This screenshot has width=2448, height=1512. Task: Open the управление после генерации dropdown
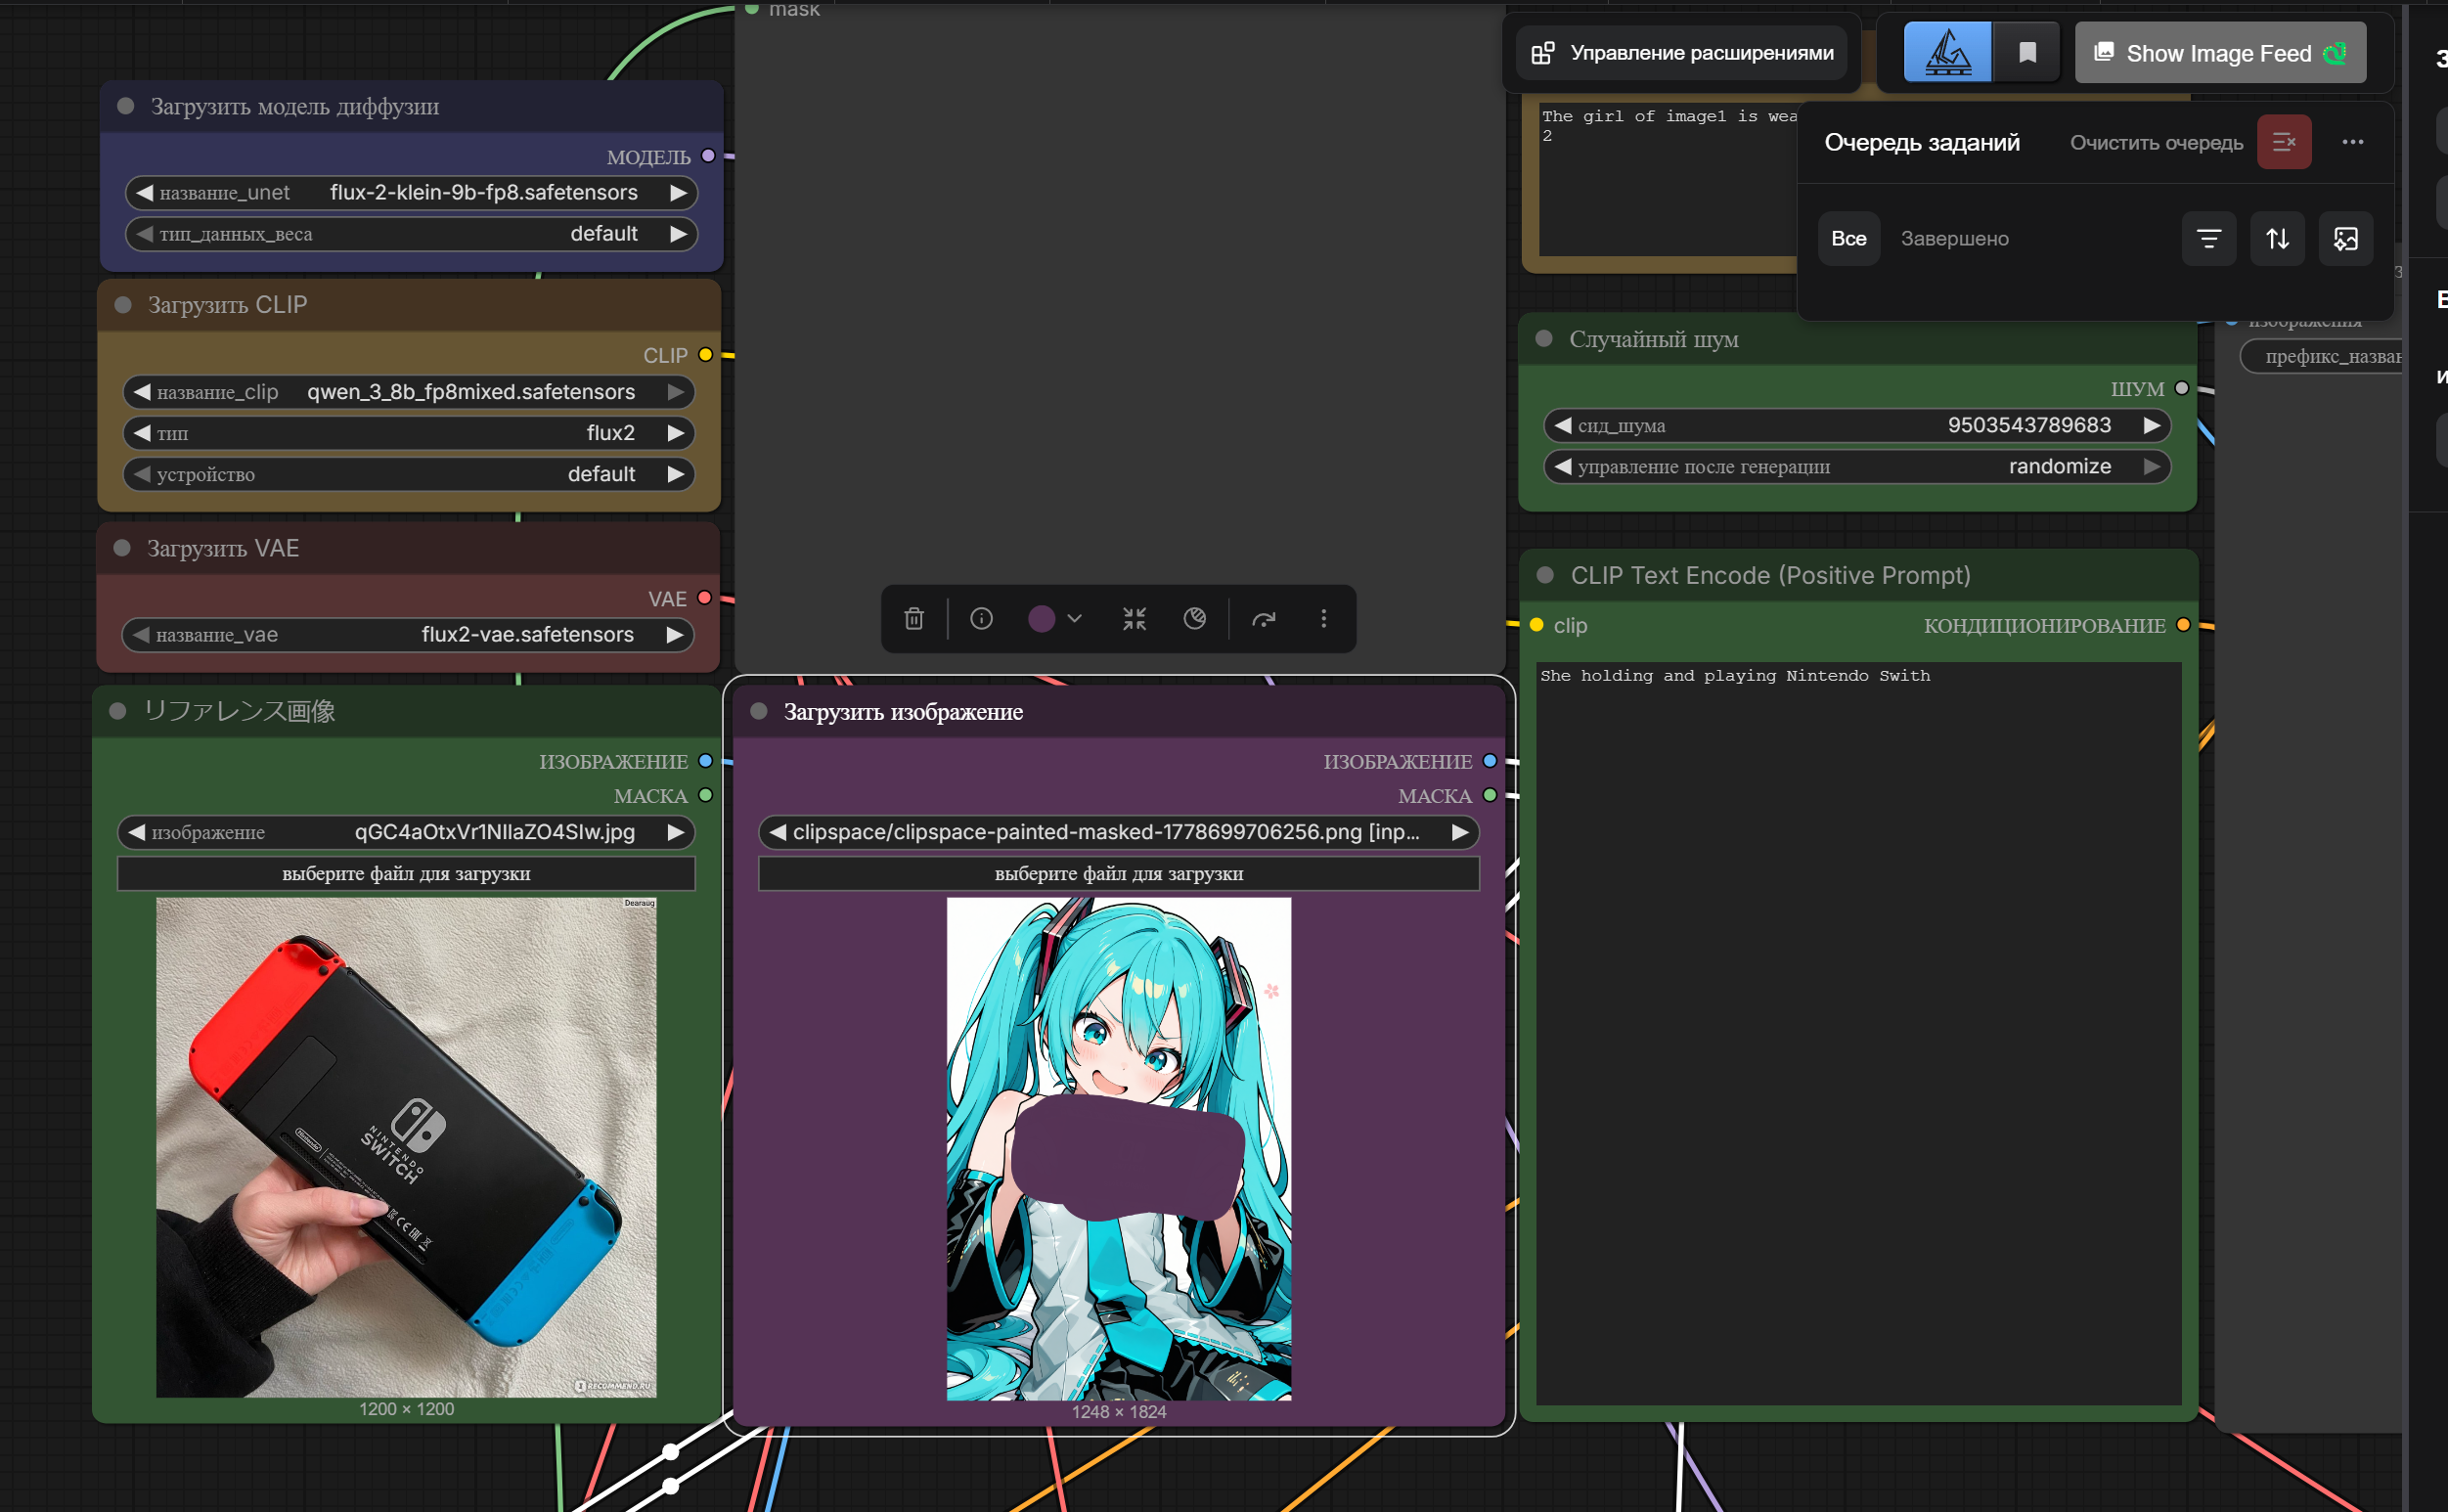[x=1857, y=467]
